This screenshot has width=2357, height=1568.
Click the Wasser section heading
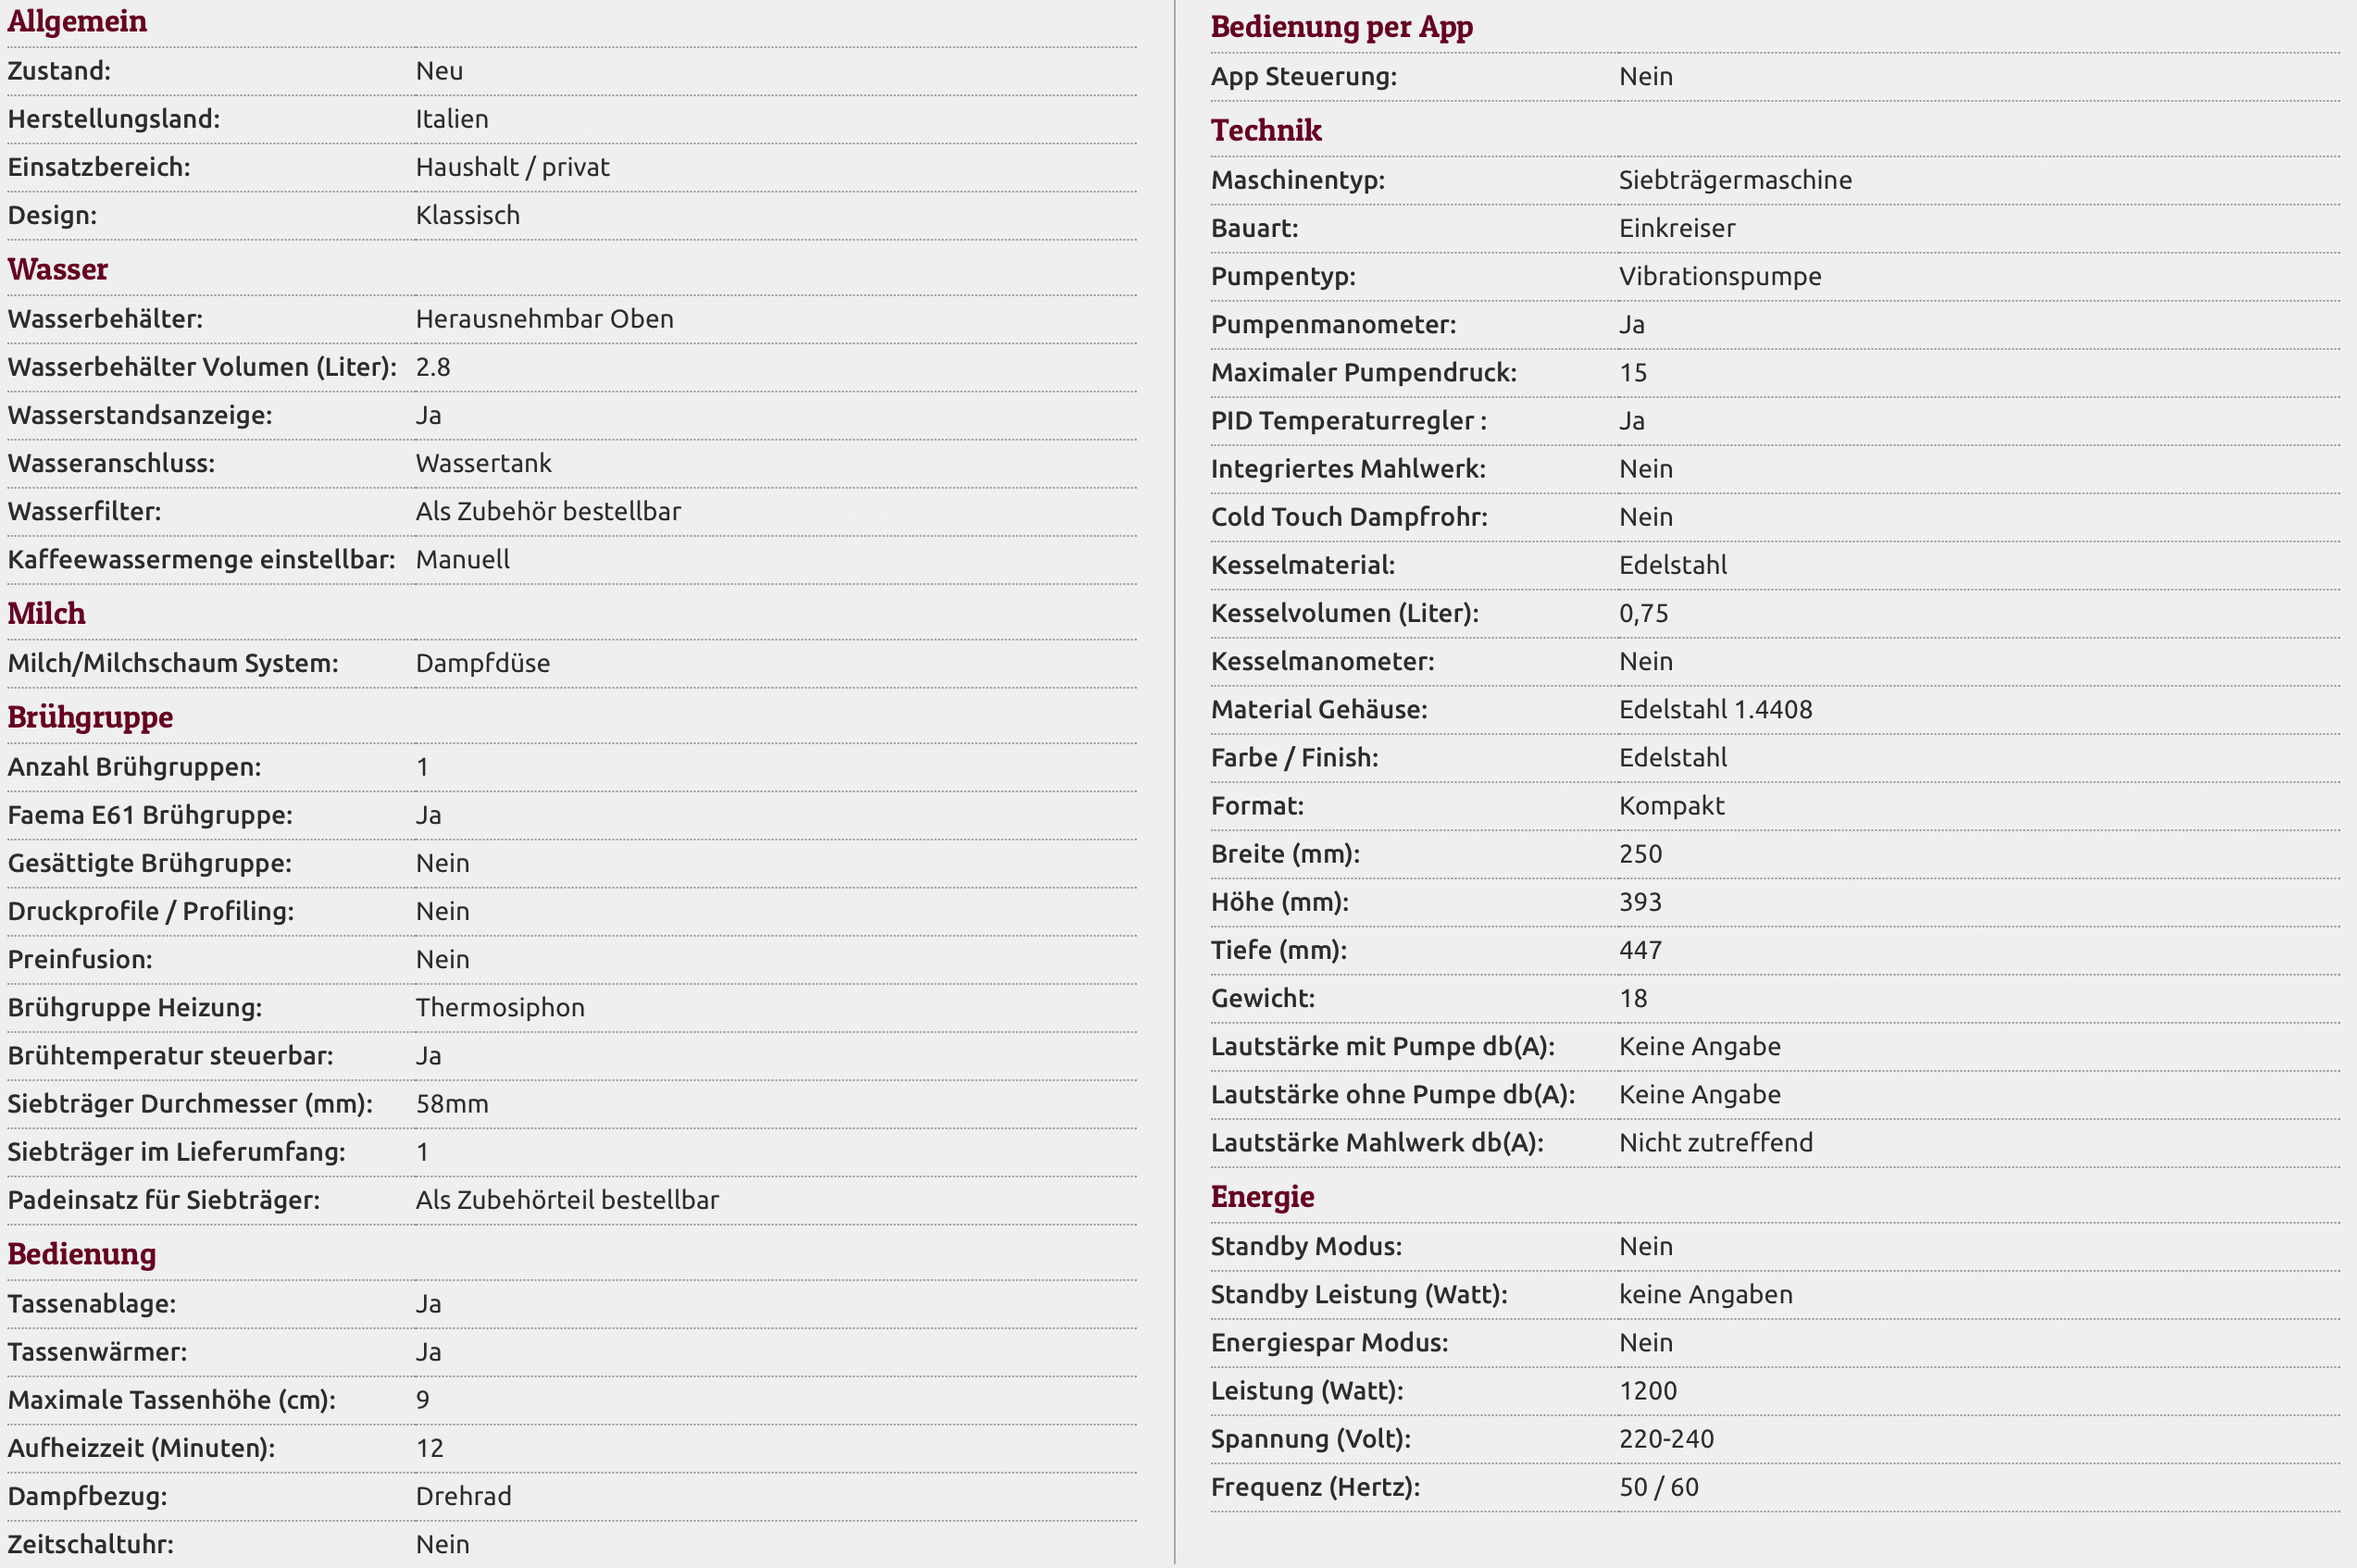click(58, 269)
